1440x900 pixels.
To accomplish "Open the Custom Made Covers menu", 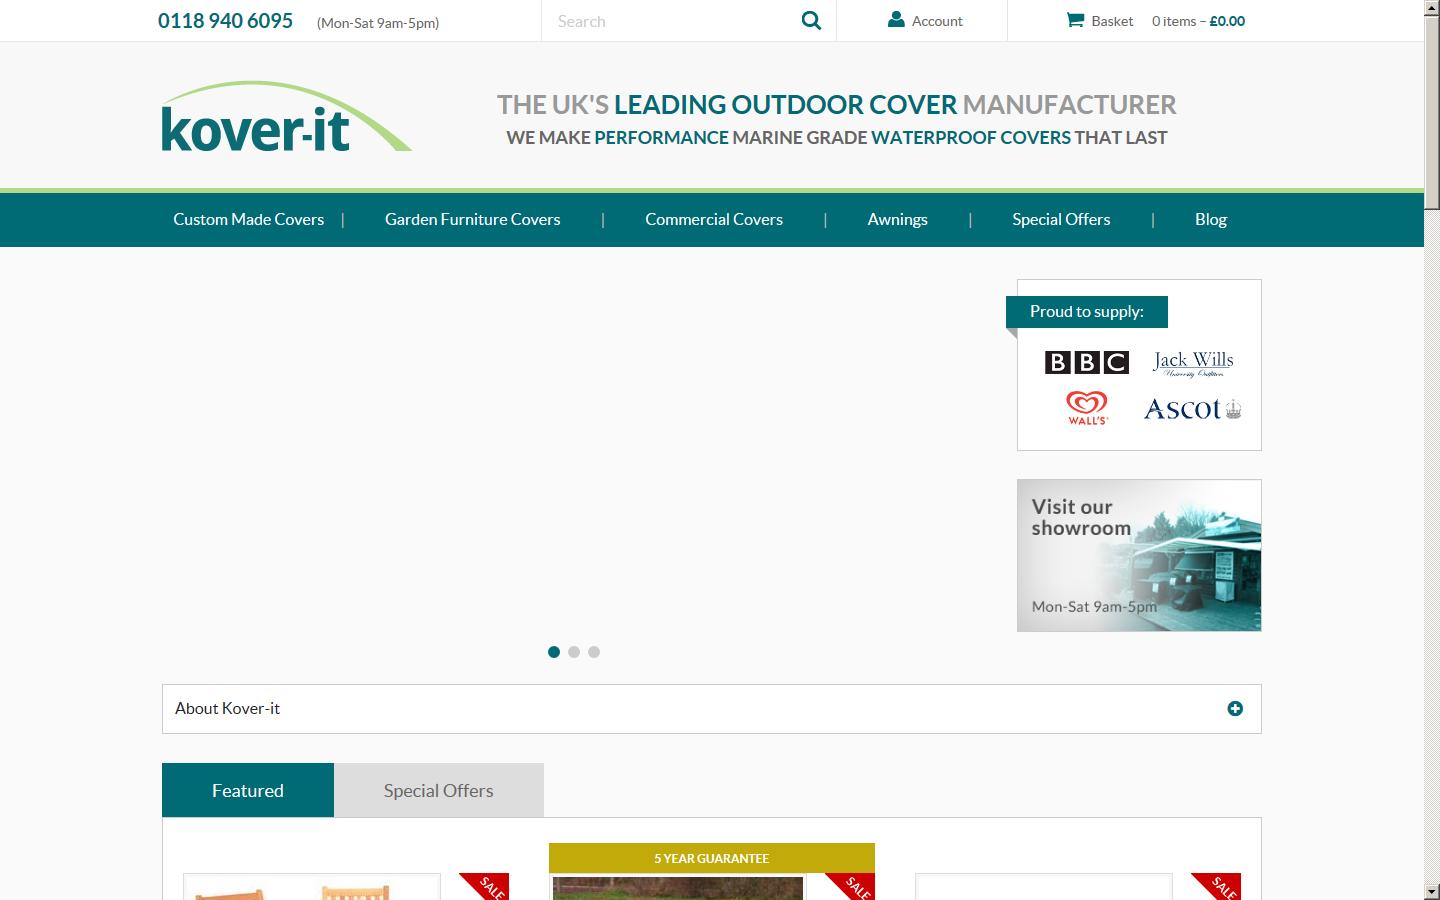I will click(x=248, y=219).
